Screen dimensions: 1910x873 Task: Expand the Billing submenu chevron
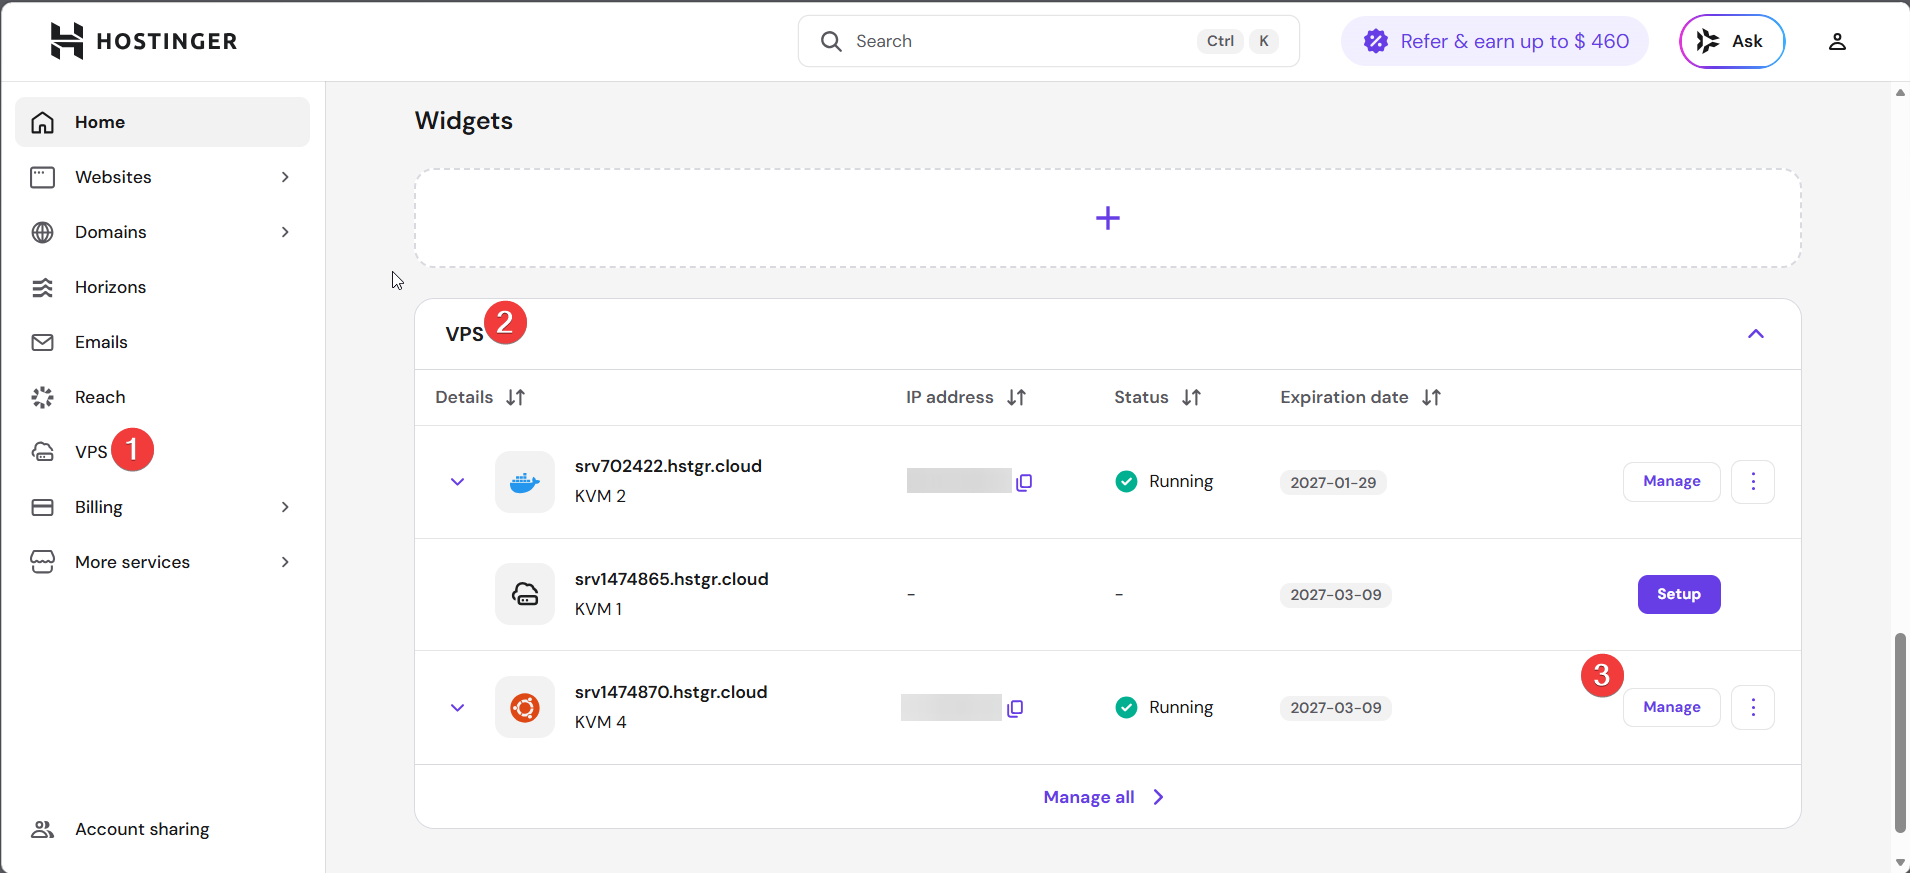(285, 507)
